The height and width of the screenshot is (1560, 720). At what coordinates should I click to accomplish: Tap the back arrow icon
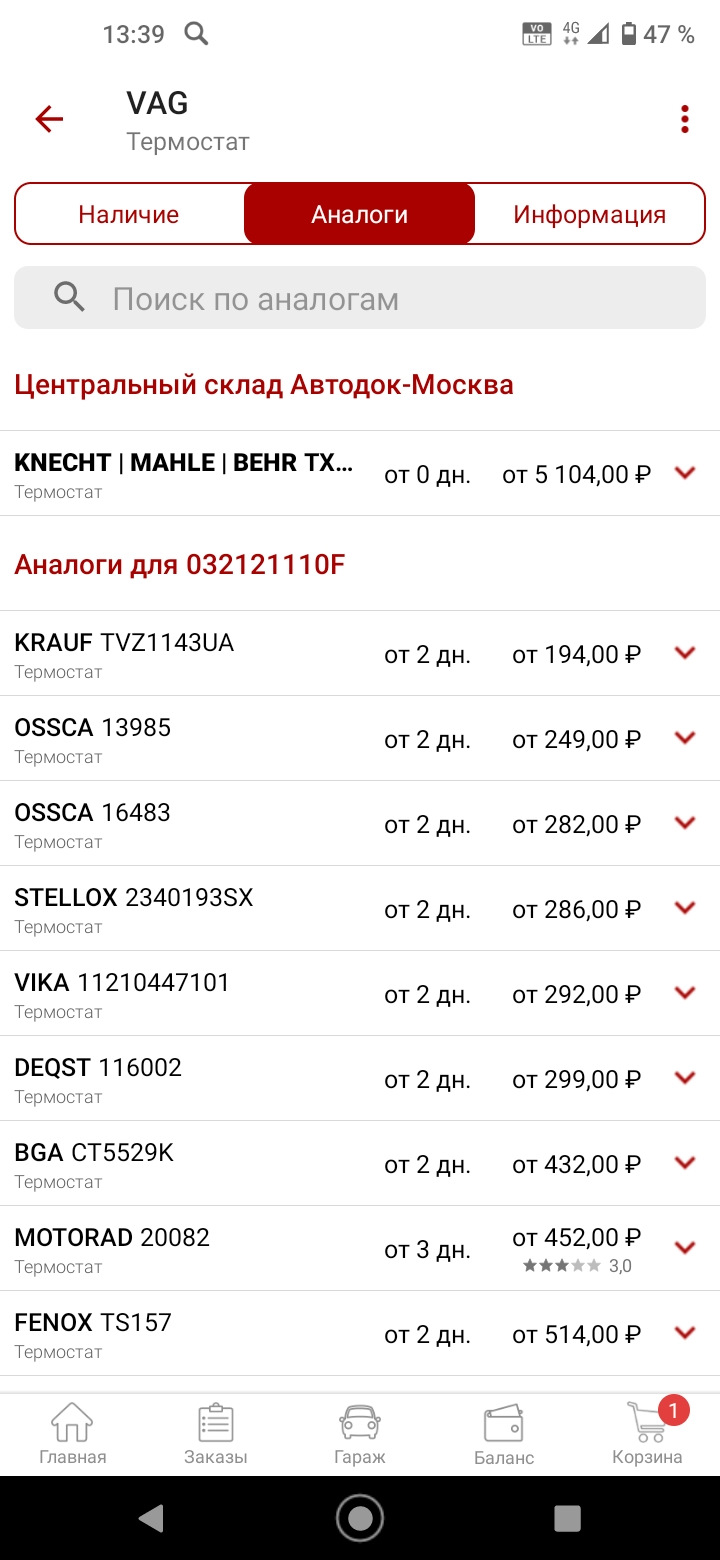49,120
